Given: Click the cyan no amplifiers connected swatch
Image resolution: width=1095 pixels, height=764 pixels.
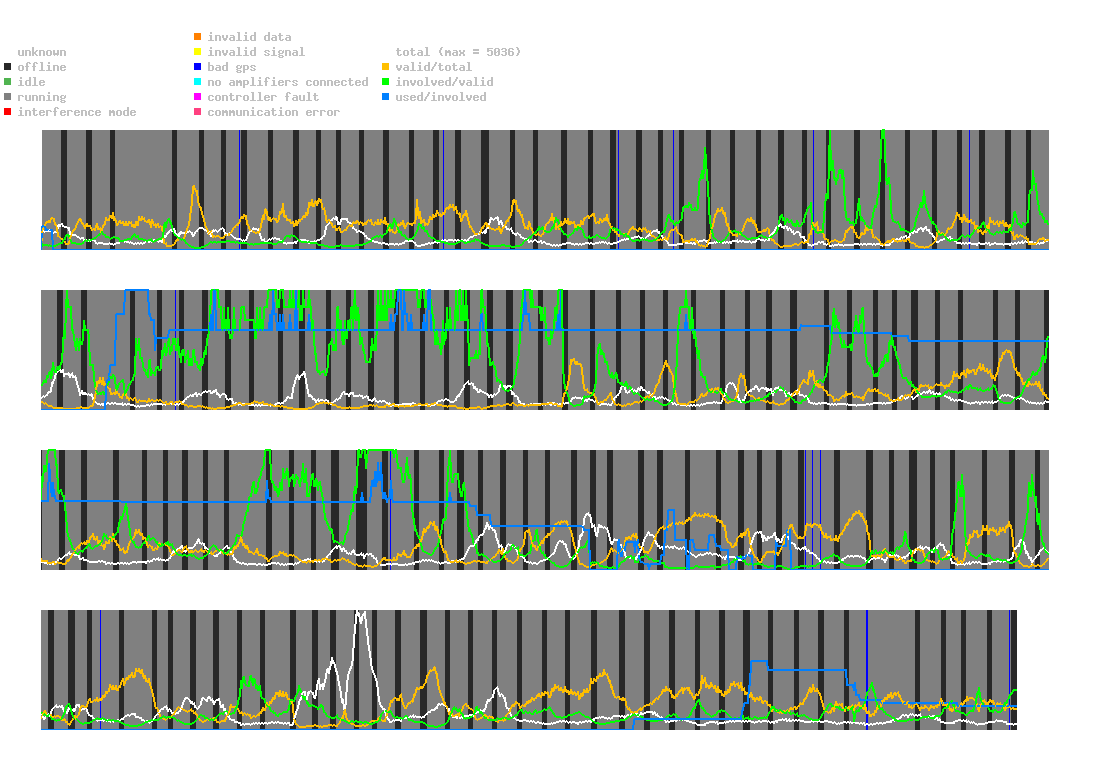Looking at the screenshot, I should 198,82.
